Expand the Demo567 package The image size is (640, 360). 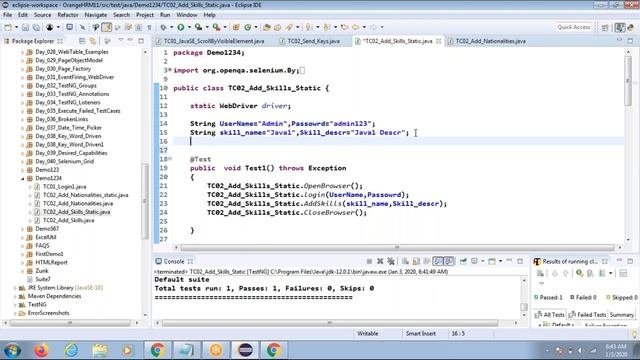[x=22, y=229]
